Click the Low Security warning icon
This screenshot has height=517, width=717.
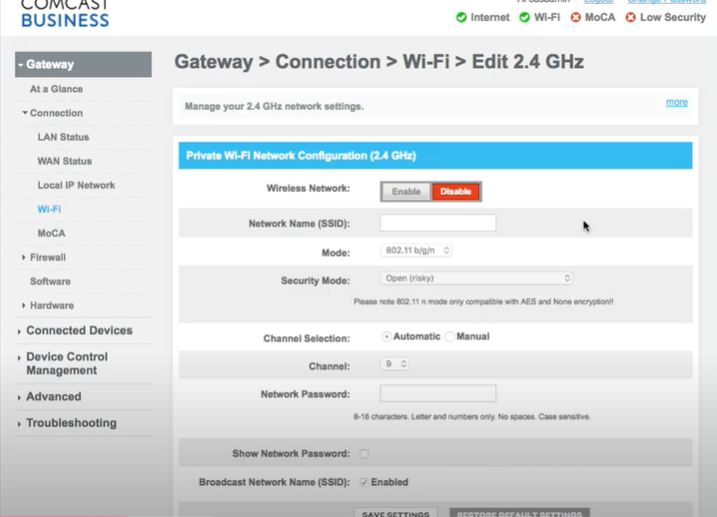point(631,18)
